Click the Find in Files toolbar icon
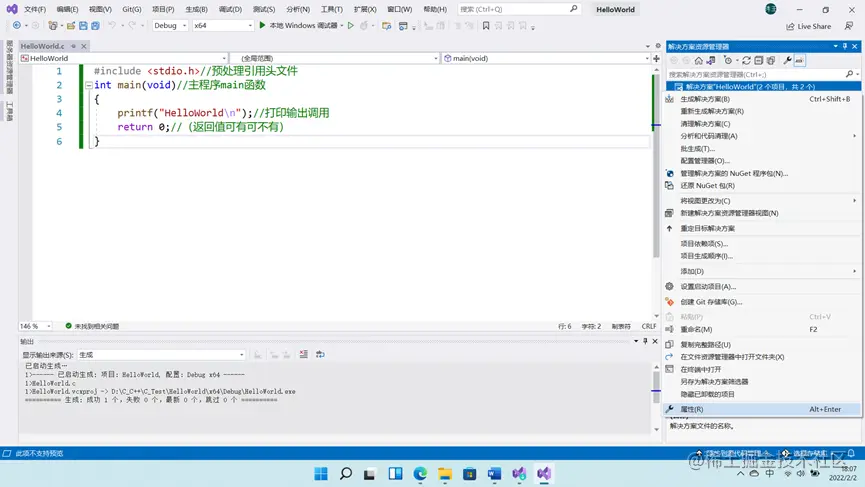865x487 pixels. (x=386, y=25)
